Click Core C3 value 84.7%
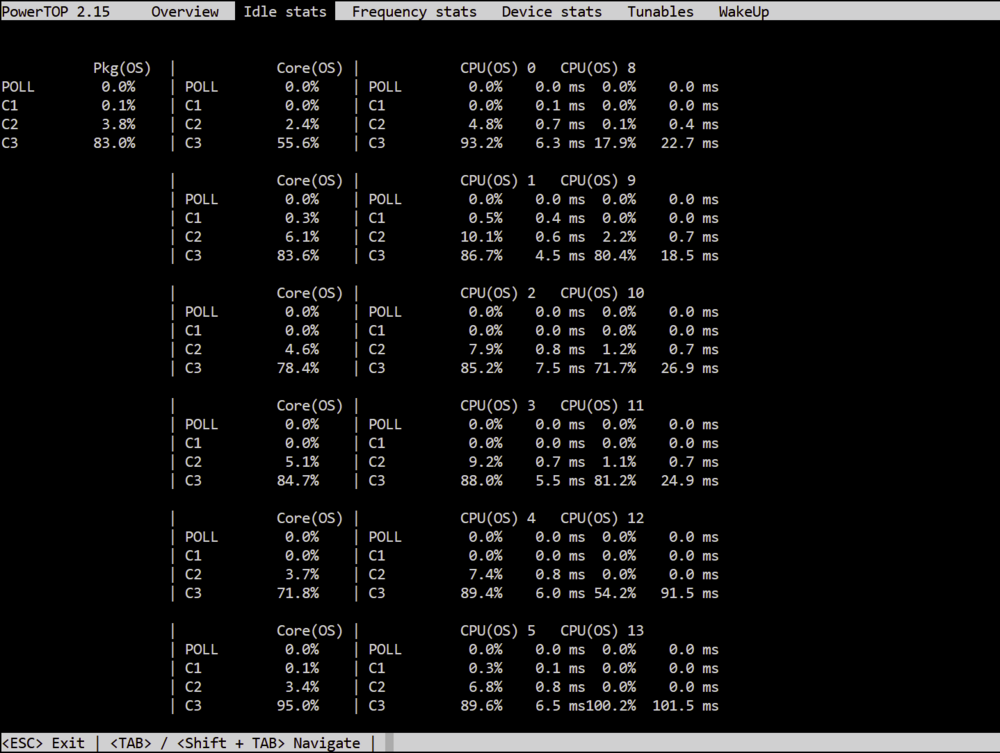This screenshot has height=753, width=1000. tap(298, 481)
